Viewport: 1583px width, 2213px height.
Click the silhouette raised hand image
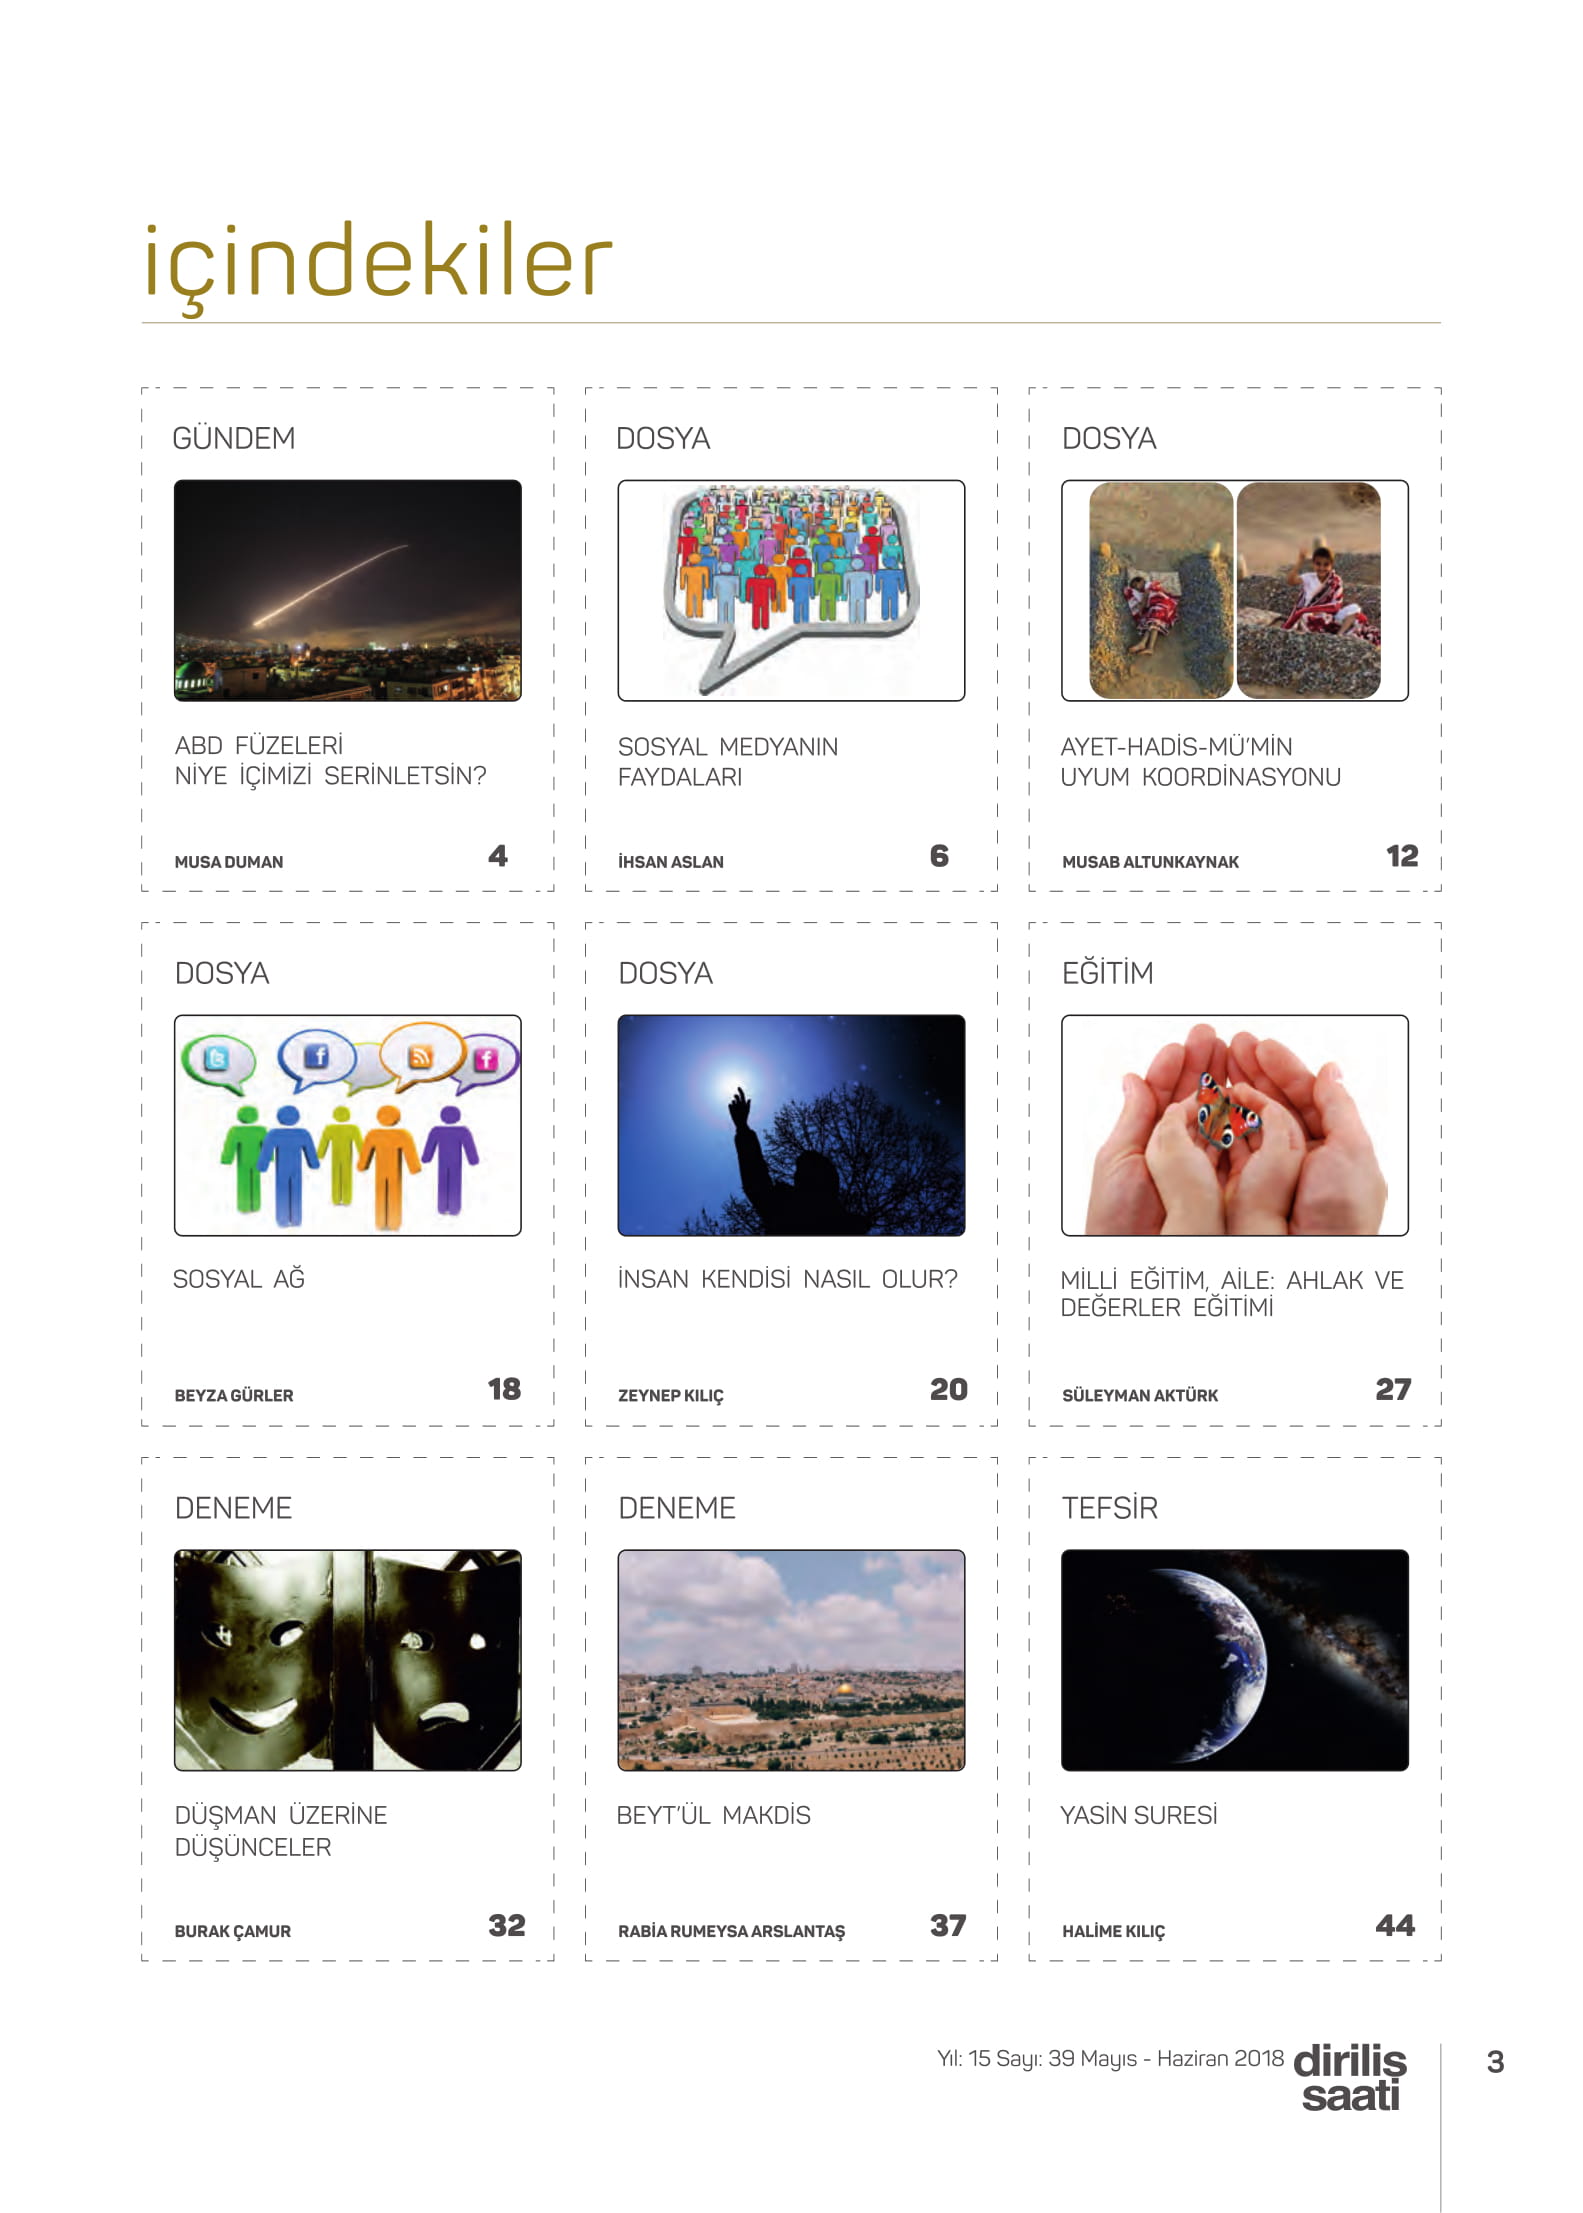pos(791,1125)
